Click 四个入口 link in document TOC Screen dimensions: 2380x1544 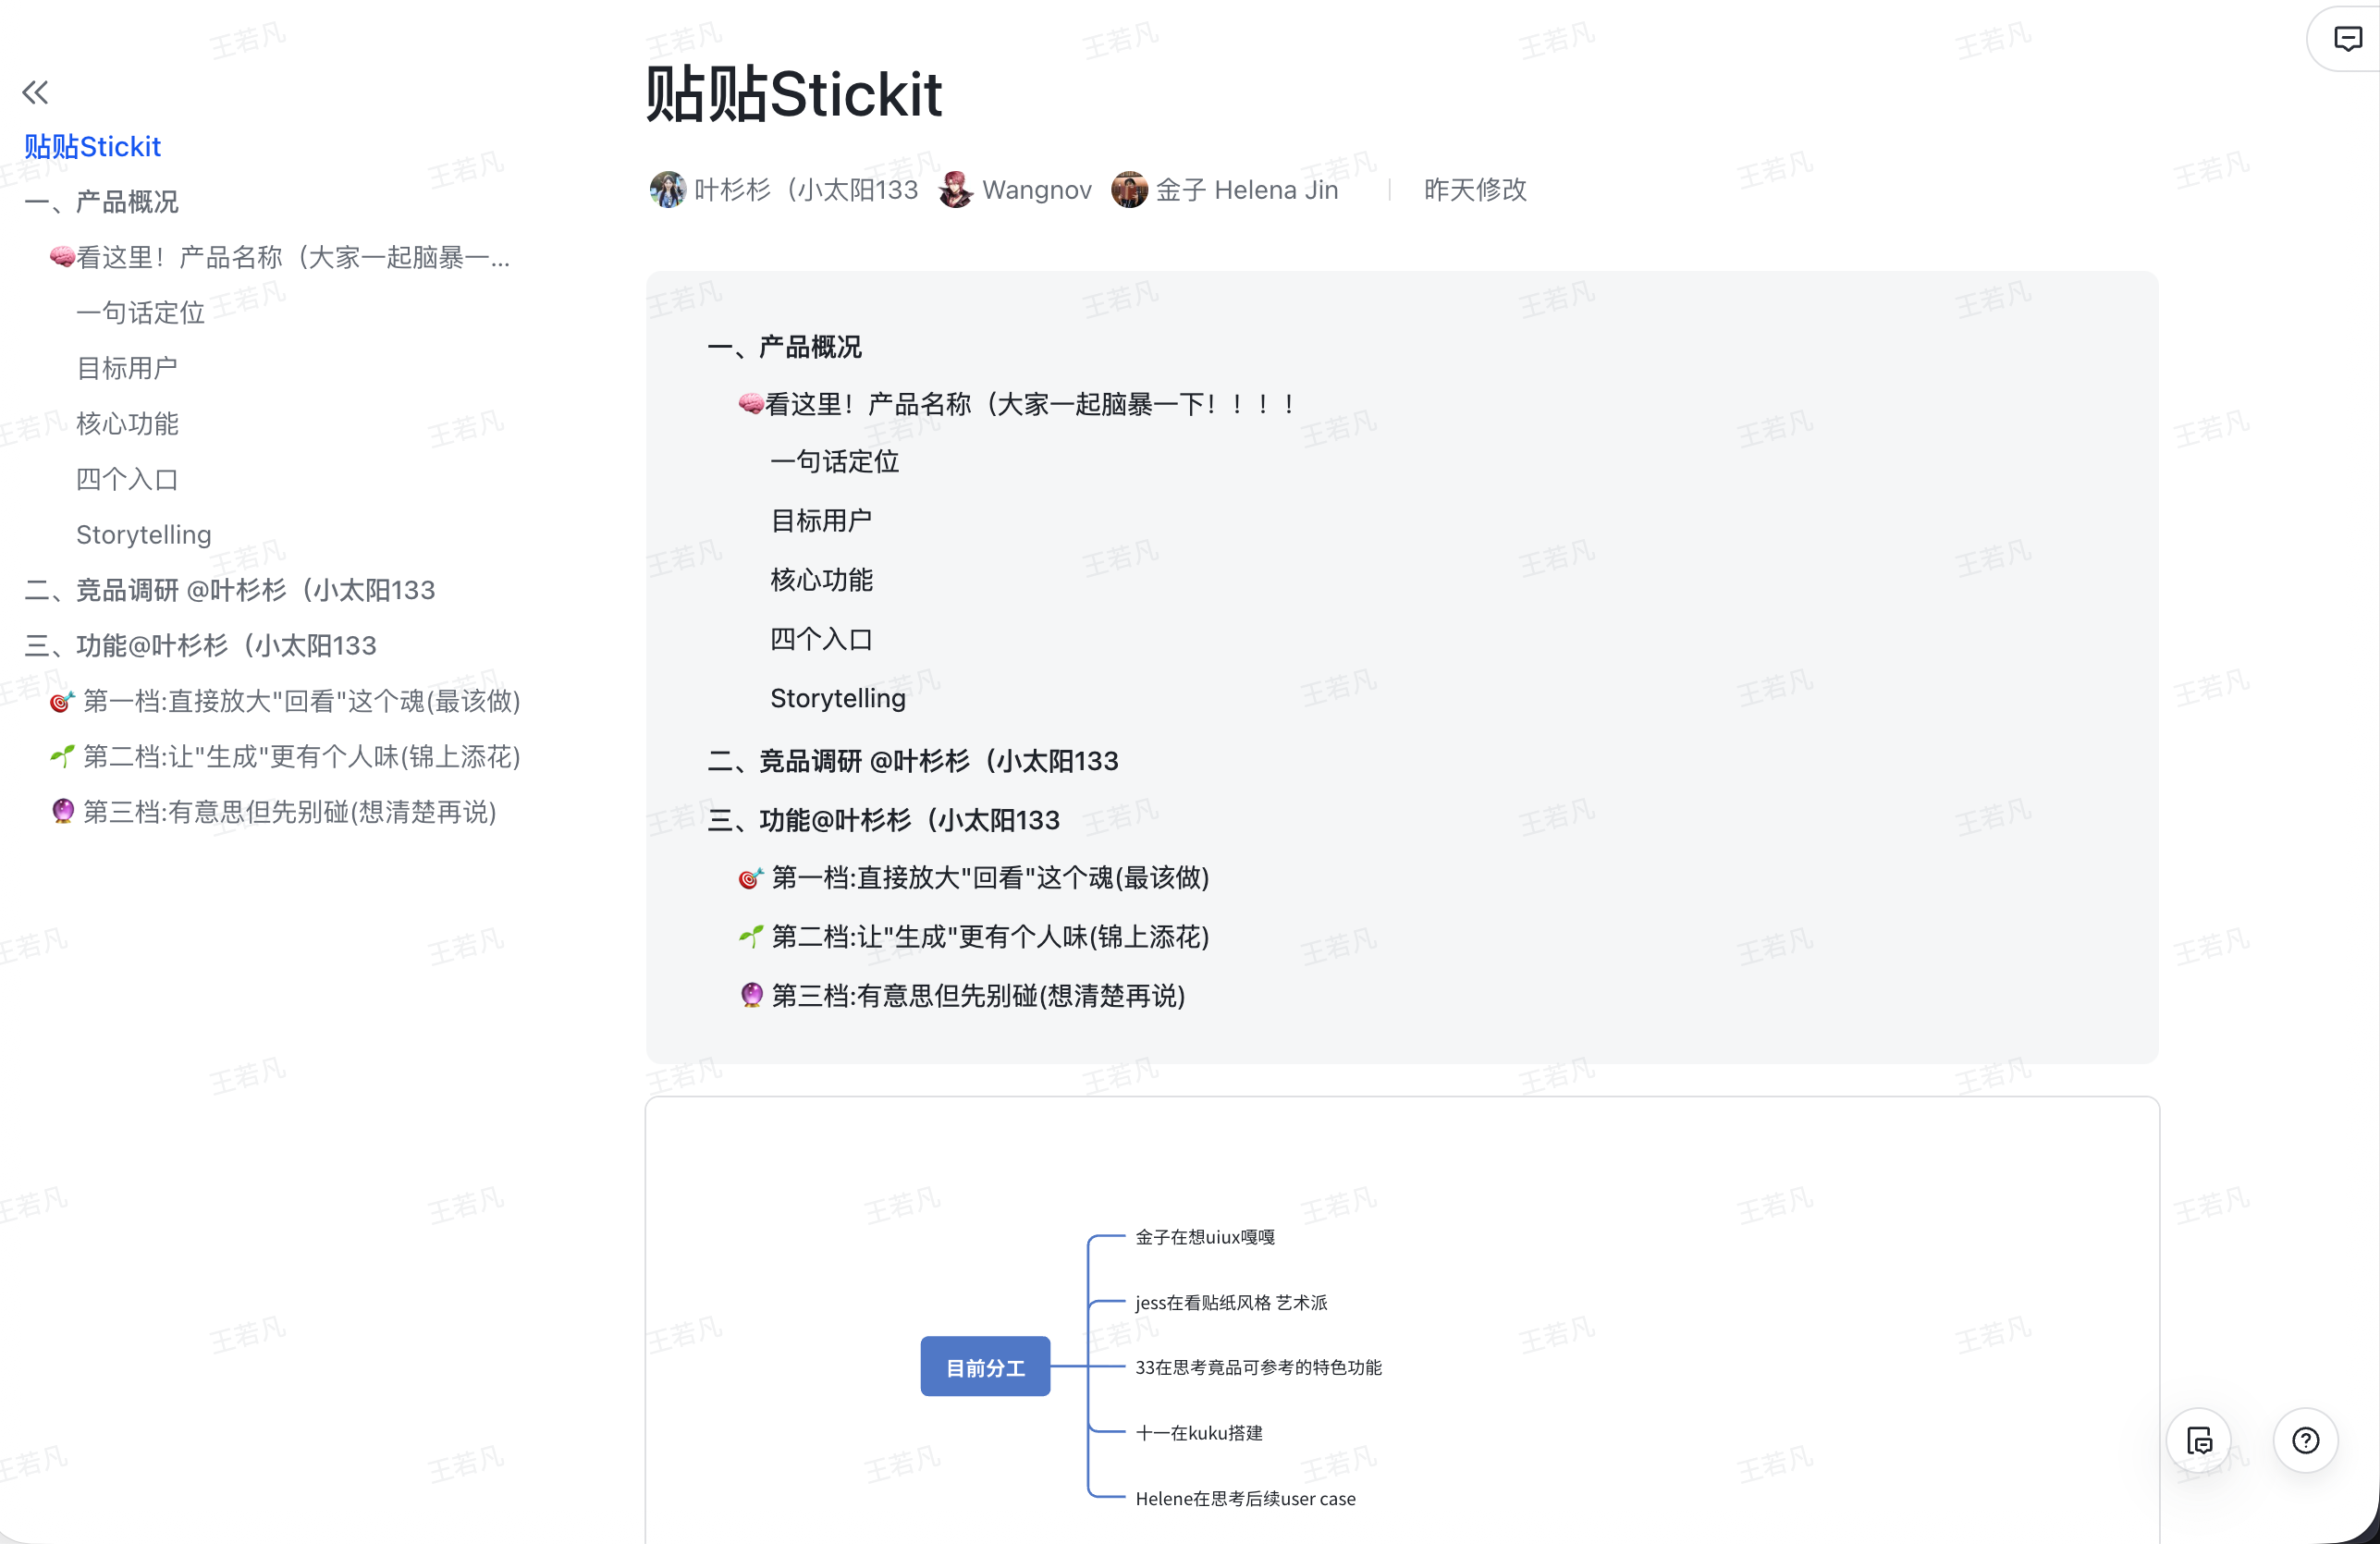[821, 639]
